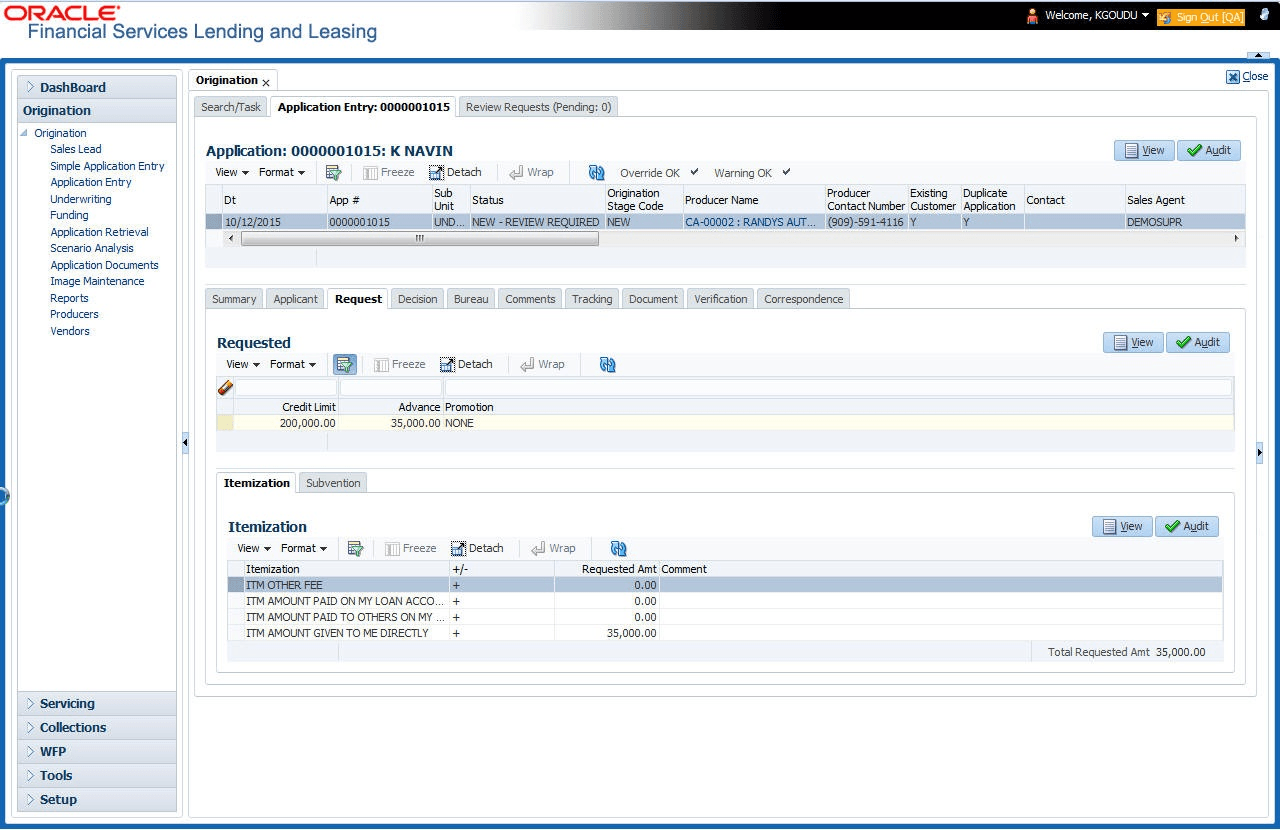1280x830 pixels.
Task: Click the Advance filter input field
Action: tap(391, 387)
